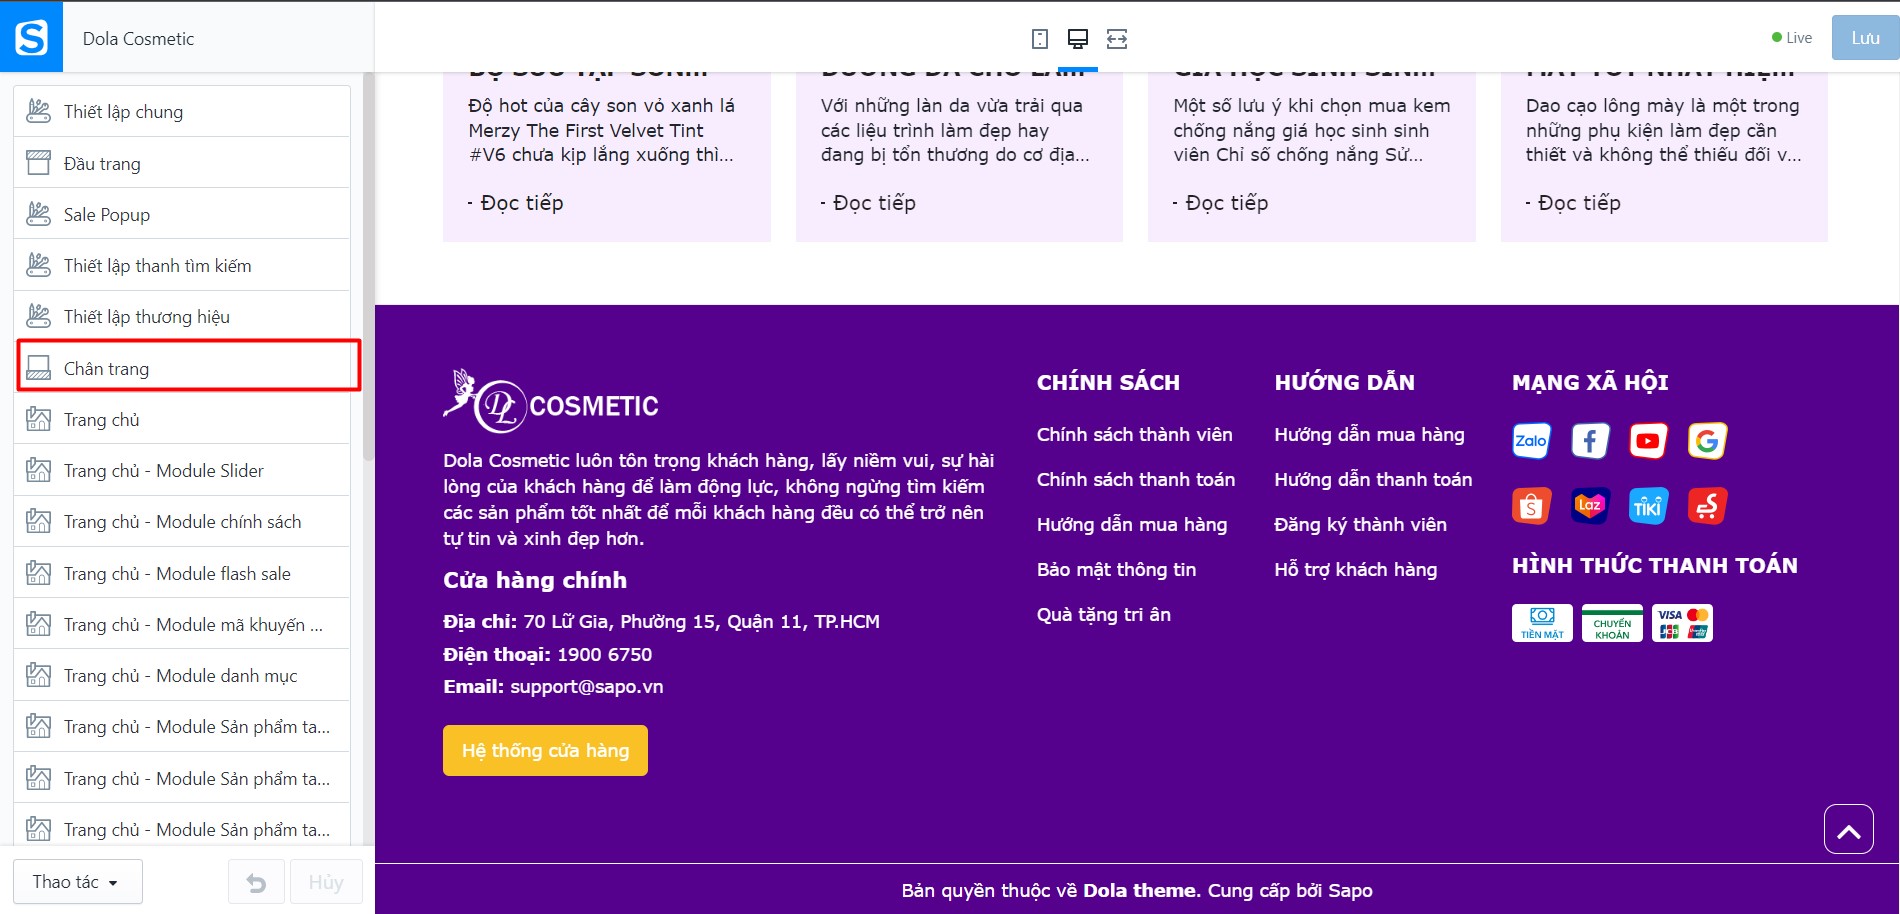Click the Chuyển khoản payment icon
The width and height of the screenshot is (1900, 914).
1612,623
